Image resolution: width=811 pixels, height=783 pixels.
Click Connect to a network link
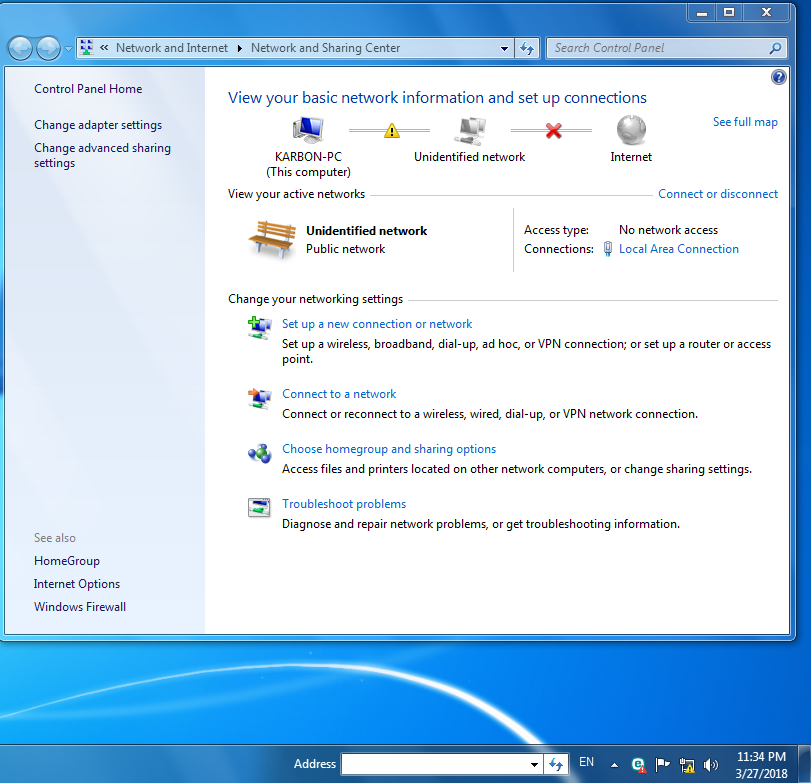coord(339,394)
